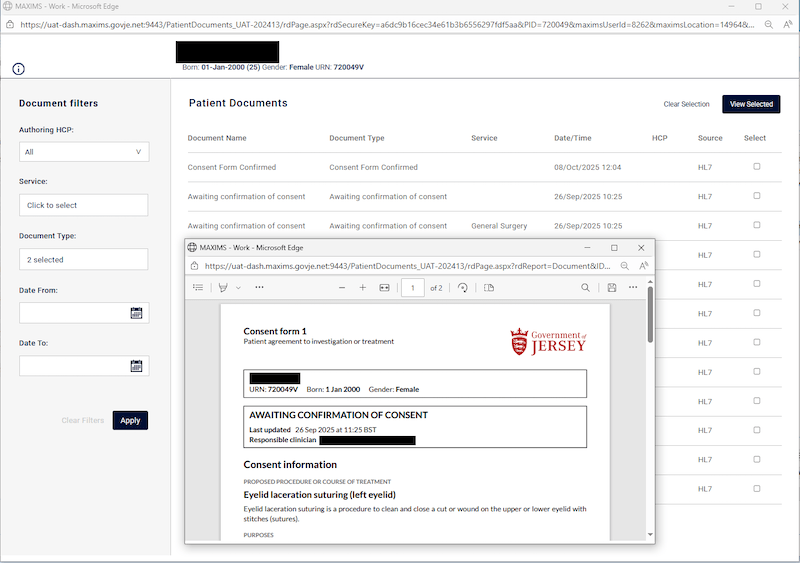
Task: Click the Clear Filters link
Action: pyautogui.click(x=83, y=420)
